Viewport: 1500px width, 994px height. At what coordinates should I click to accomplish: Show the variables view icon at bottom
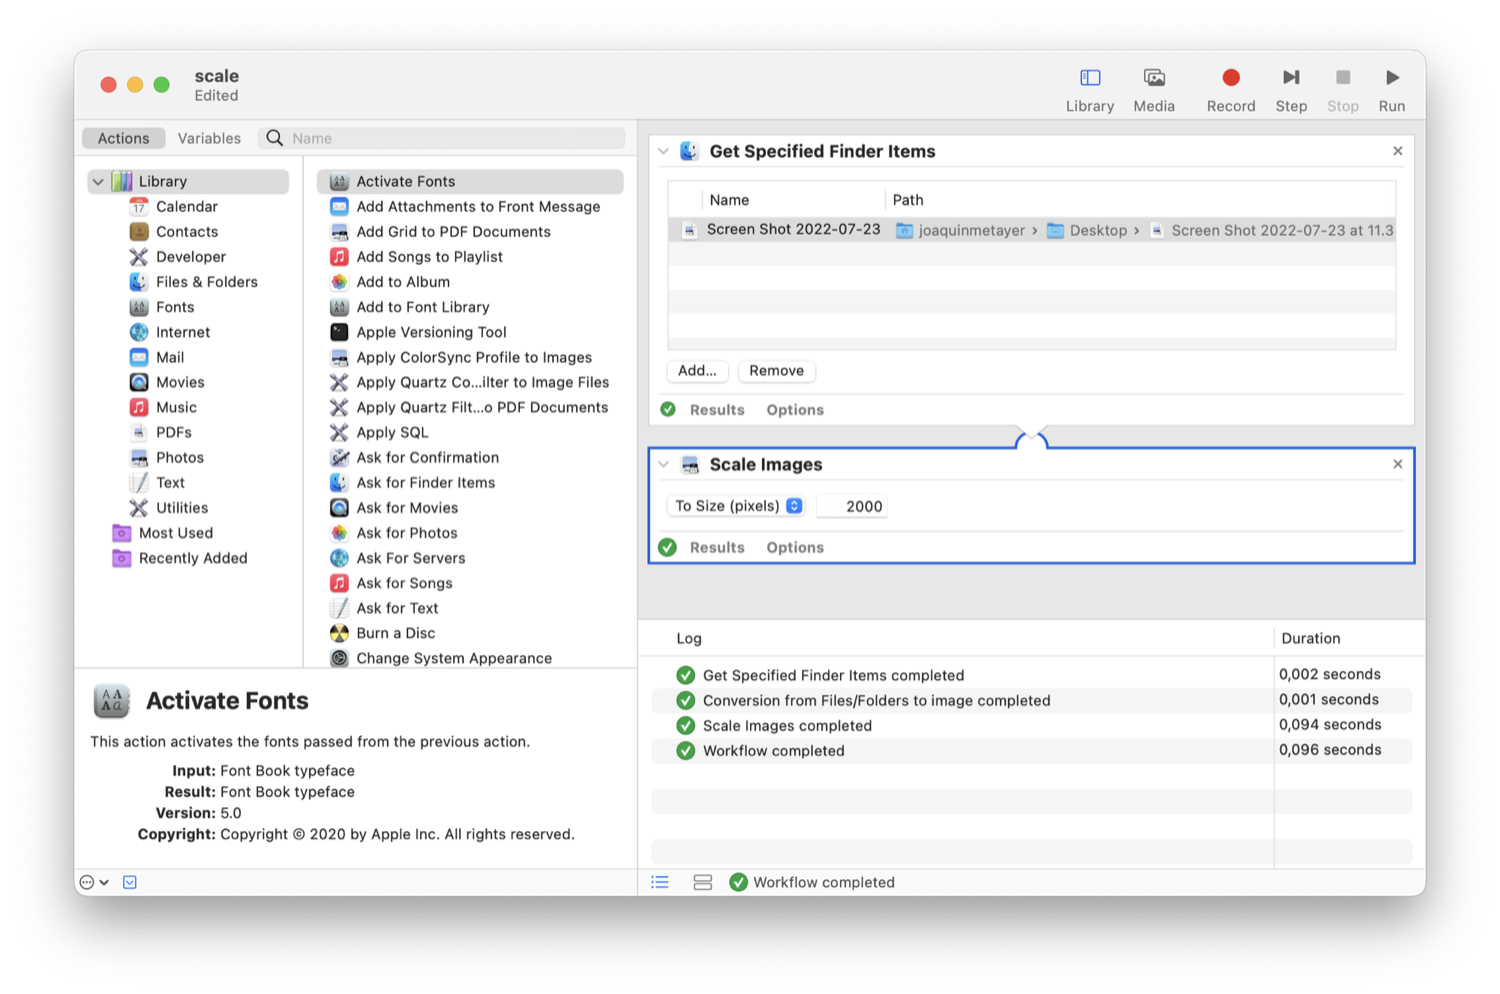702,882
